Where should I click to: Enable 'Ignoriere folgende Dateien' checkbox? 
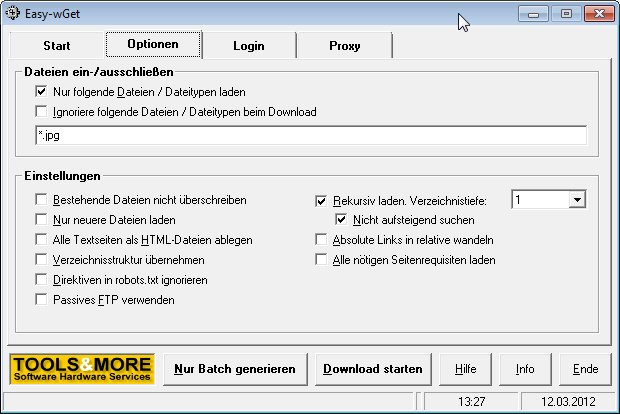tap(41, 112)
